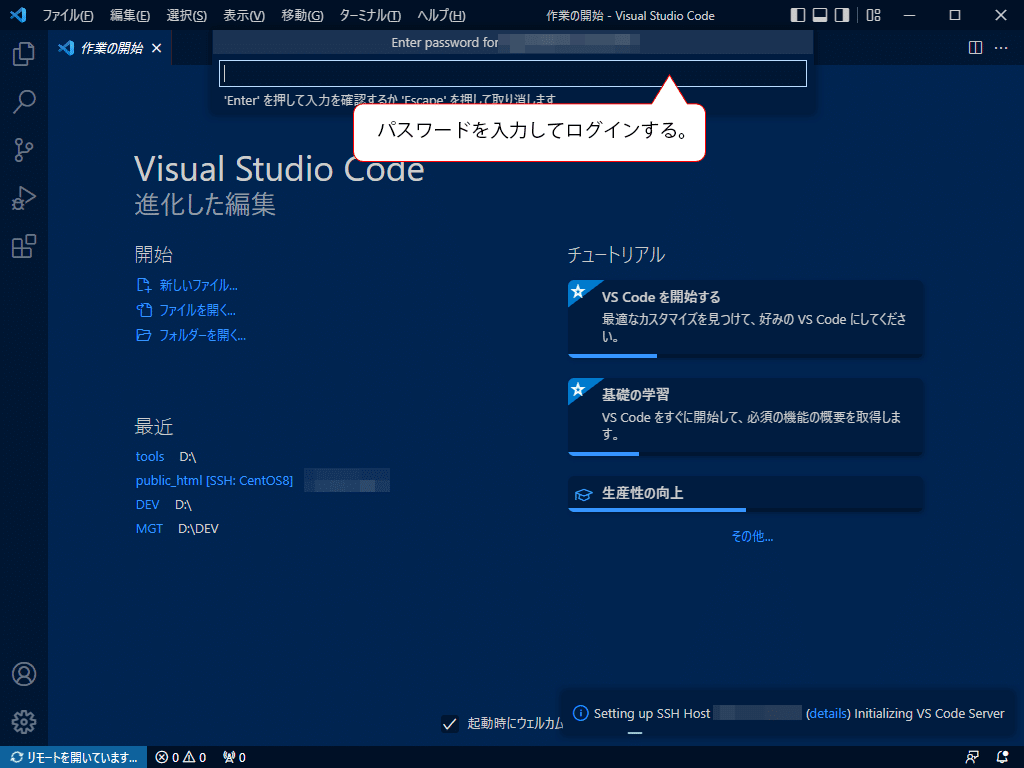Screen dimensions: 1024x768
Task: Focus the password input field
Action: (513, 73)
